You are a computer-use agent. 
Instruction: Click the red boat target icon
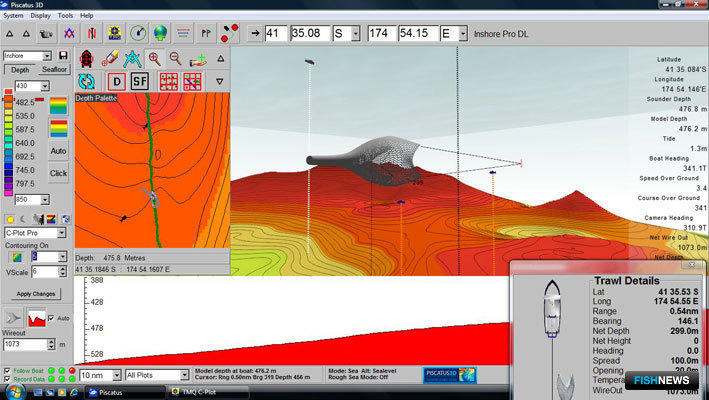[x=86, y=59]
